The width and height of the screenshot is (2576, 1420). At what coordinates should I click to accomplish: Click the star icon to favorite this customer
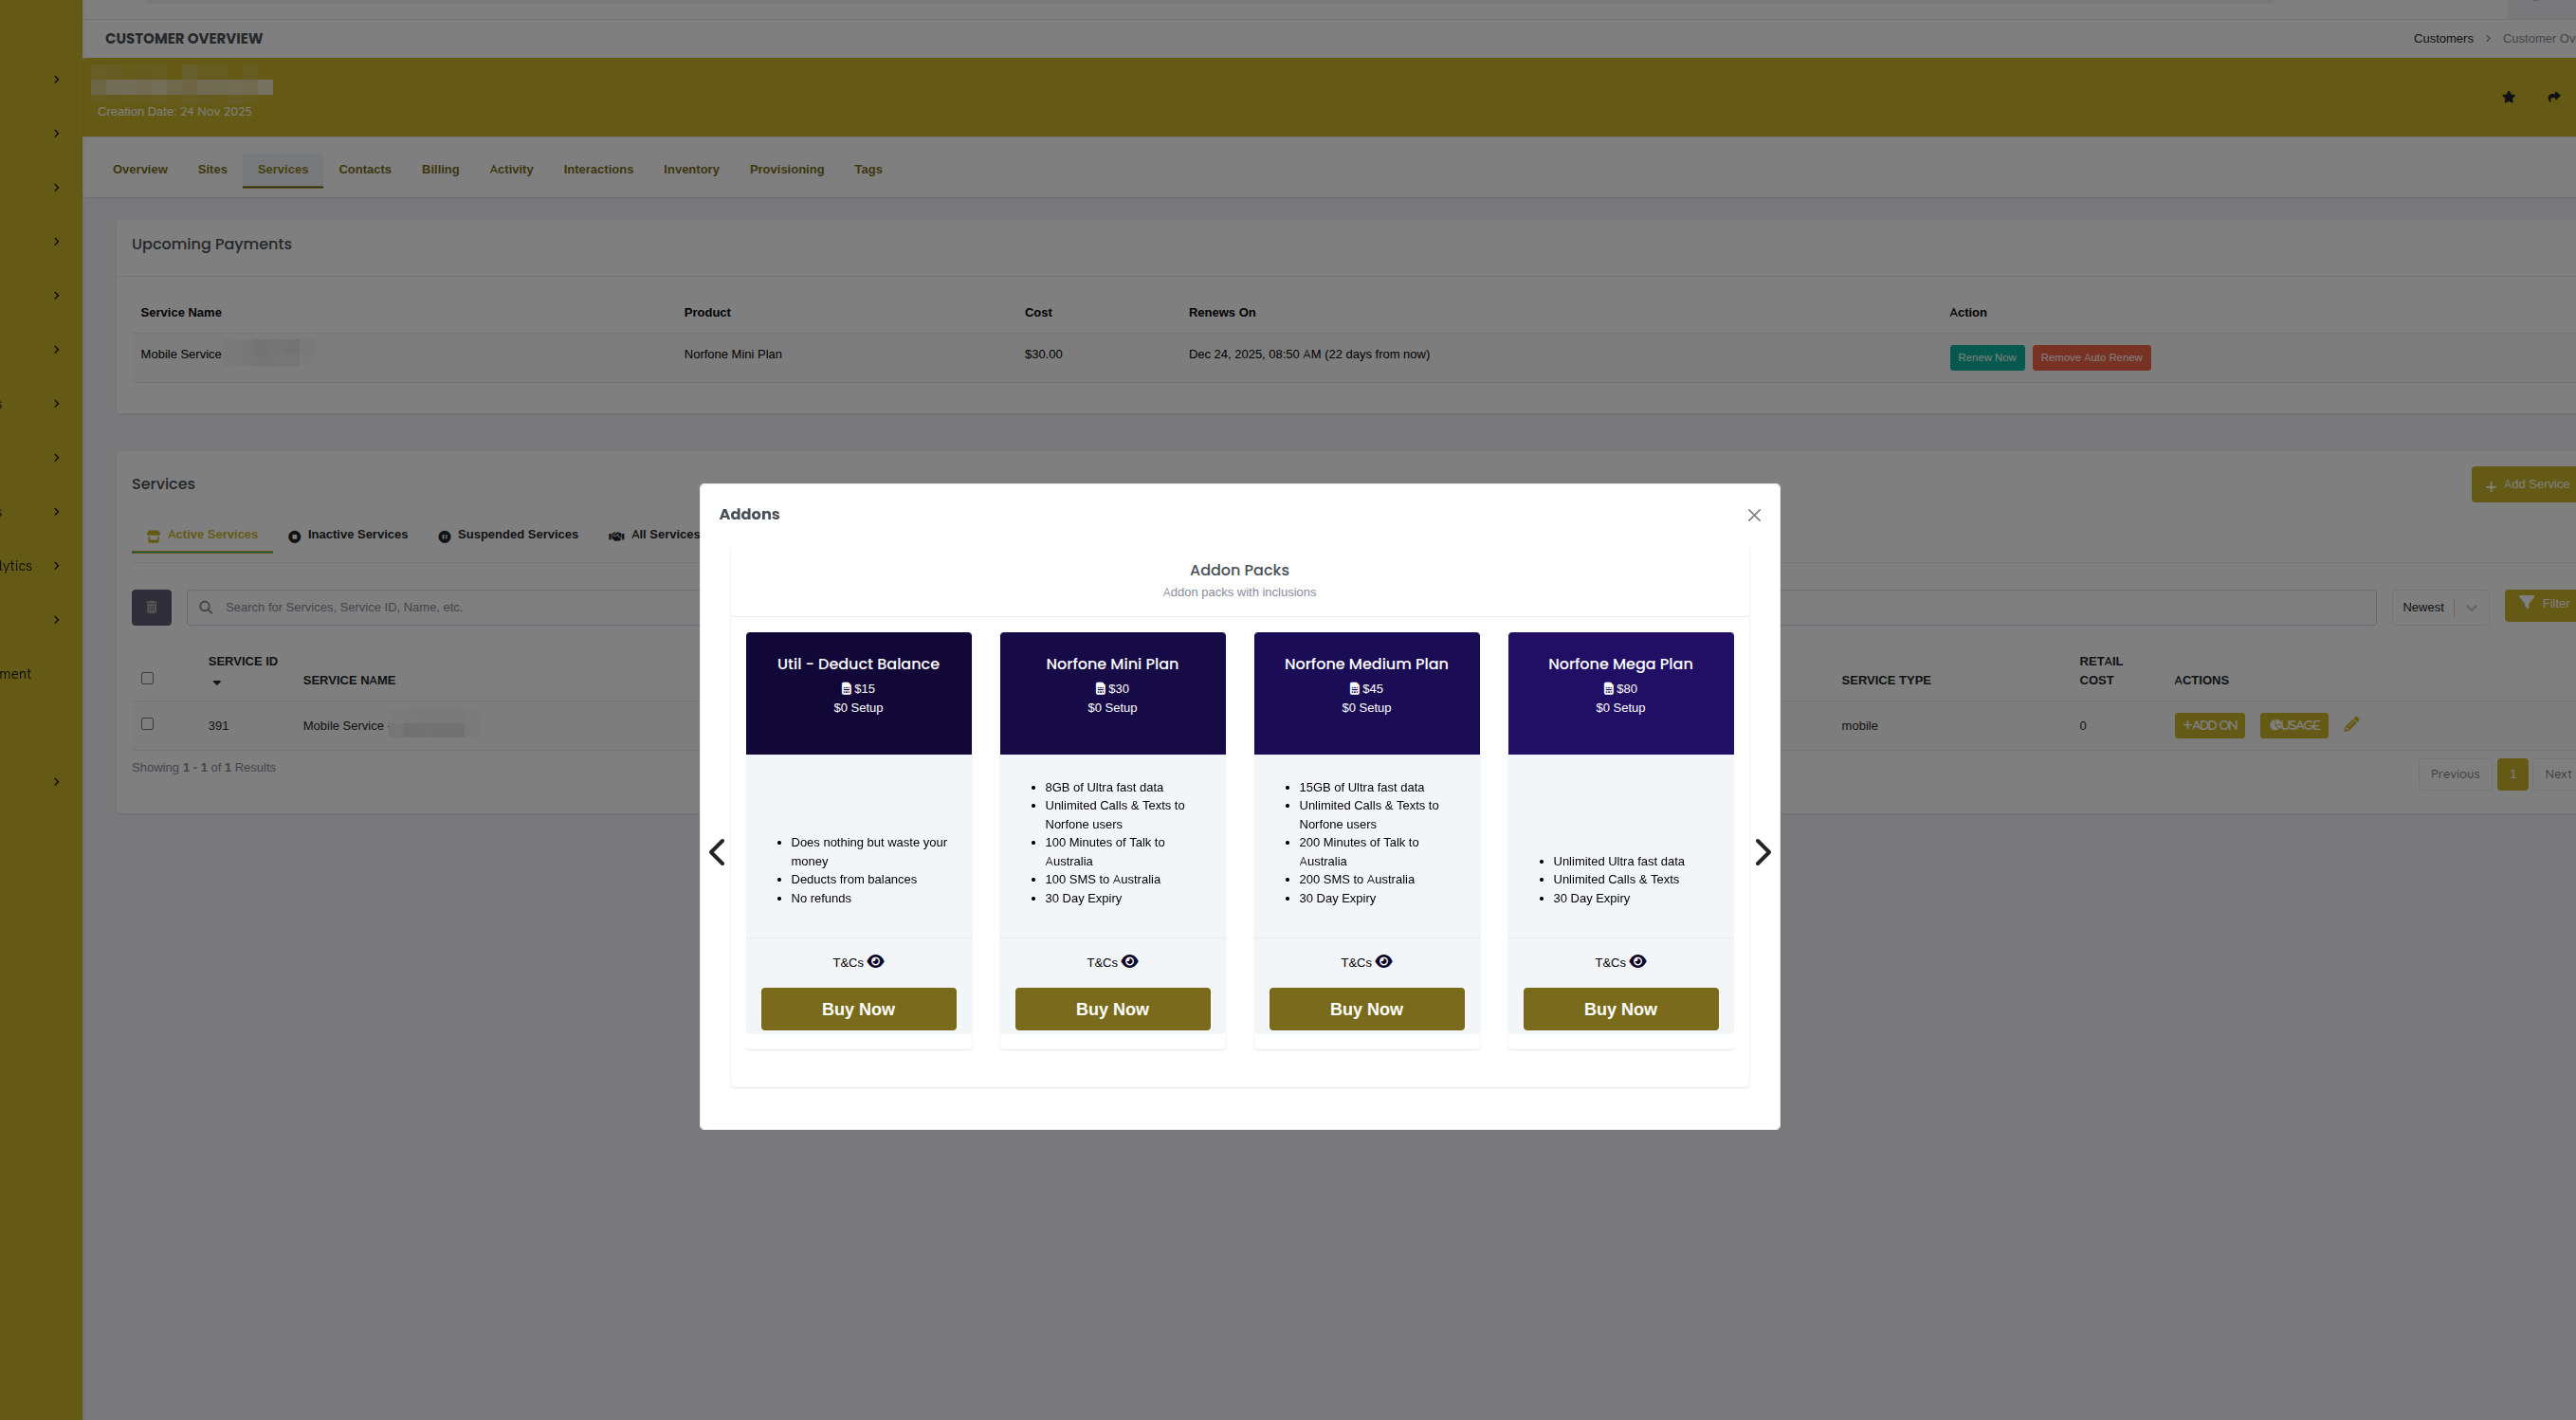point(2509,97)
